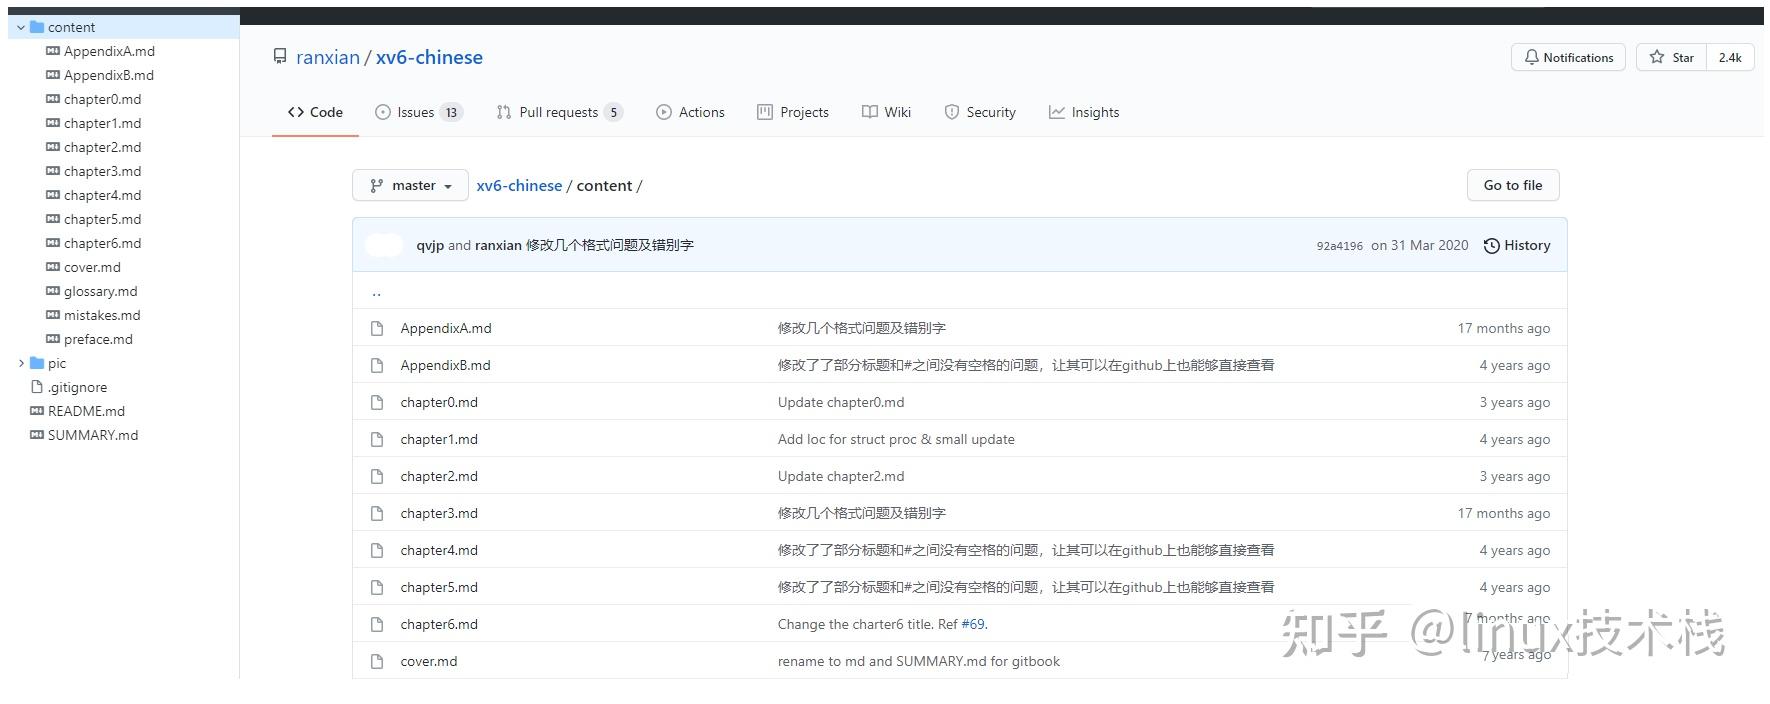Open the Pull requests tab
The image size is (1770, 704).
tap(558, 113)
